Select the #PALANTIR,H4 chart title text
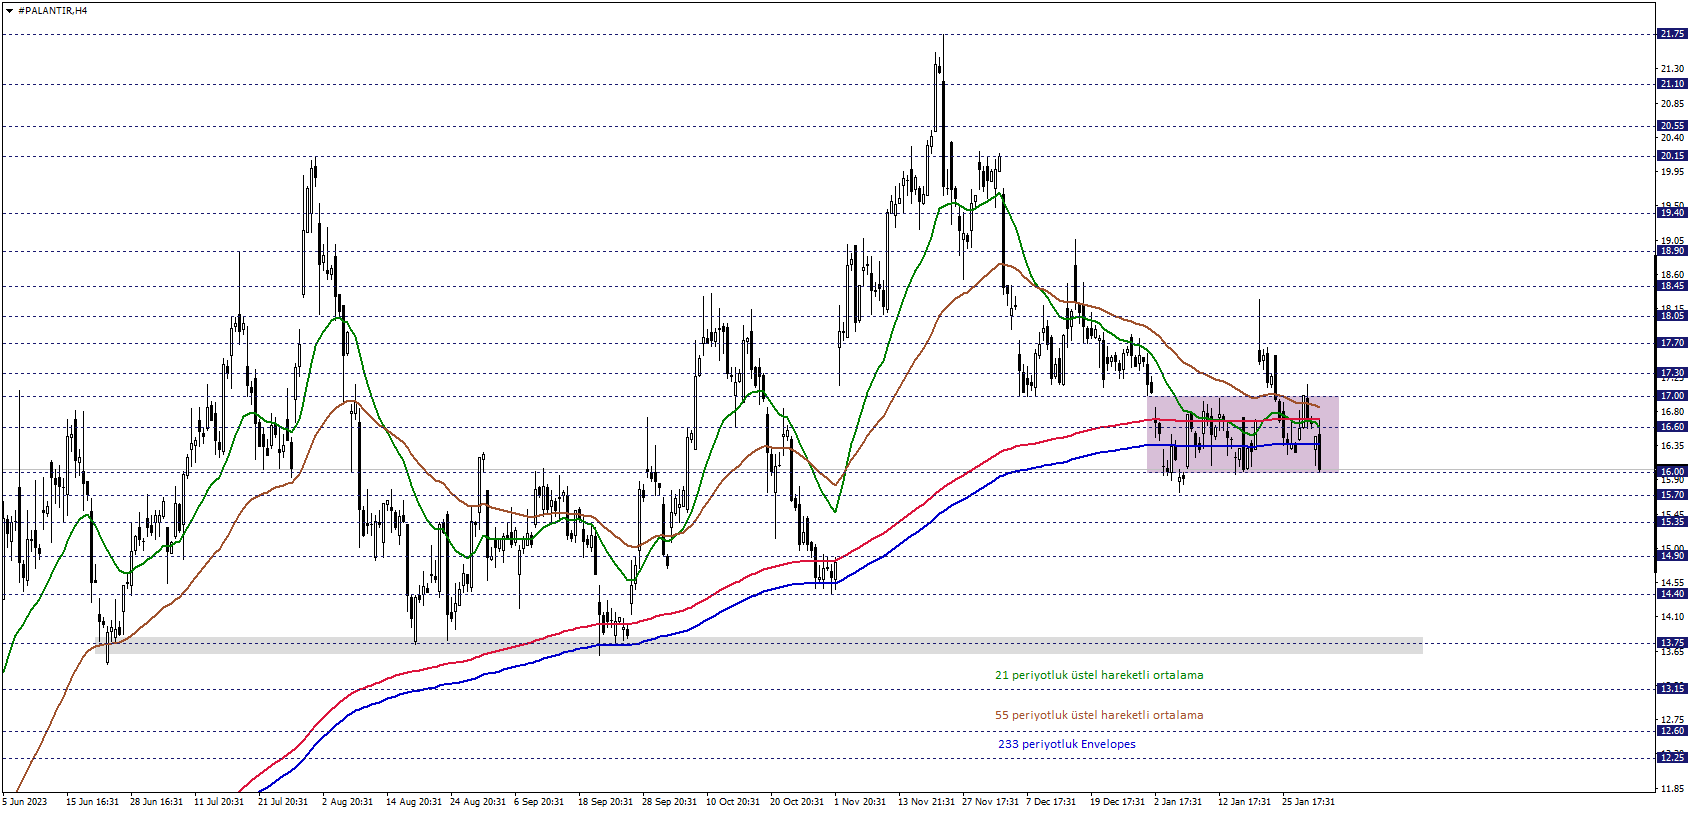1695x813 pixels. 52,10
